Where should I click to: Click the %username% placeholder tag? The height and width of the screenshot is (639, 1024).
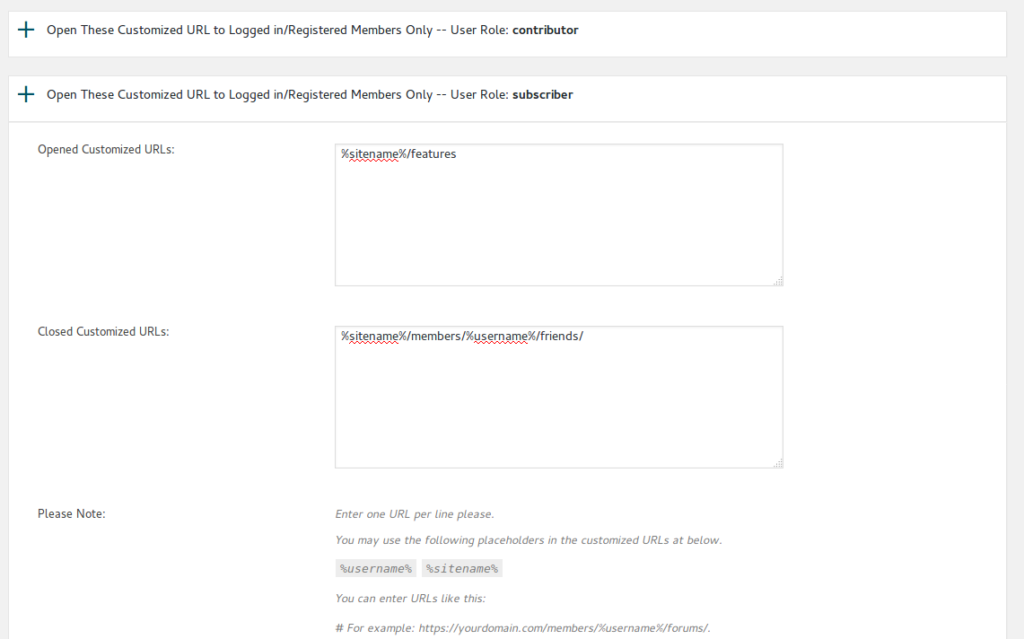376,568
